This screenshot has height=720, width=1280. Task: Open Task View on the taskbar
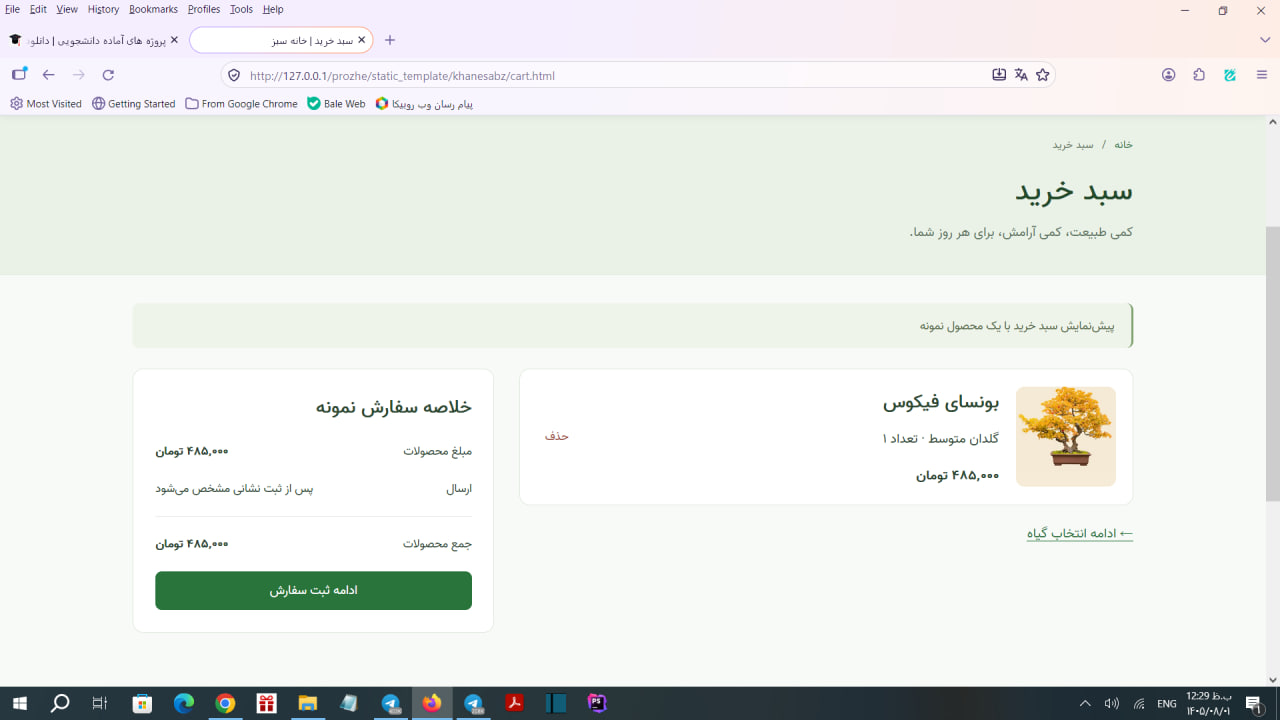click(99, 704)
